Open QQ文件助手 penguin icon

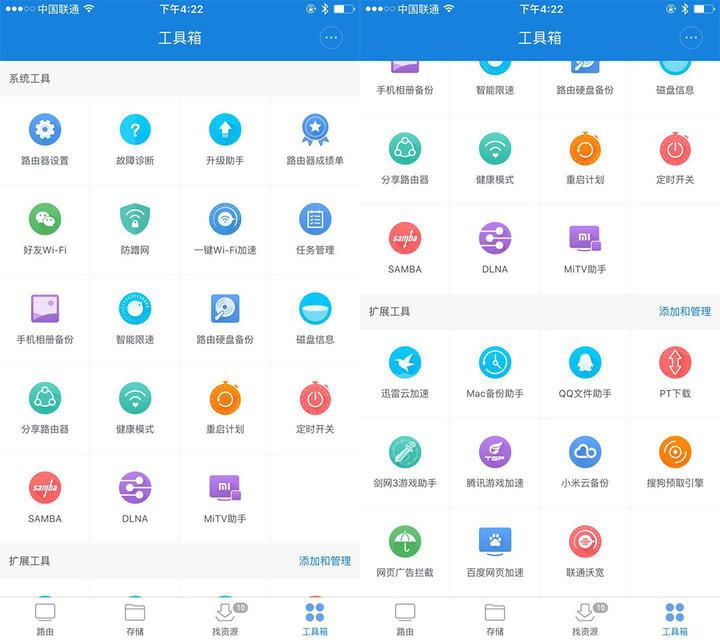[x=585, y=363]
